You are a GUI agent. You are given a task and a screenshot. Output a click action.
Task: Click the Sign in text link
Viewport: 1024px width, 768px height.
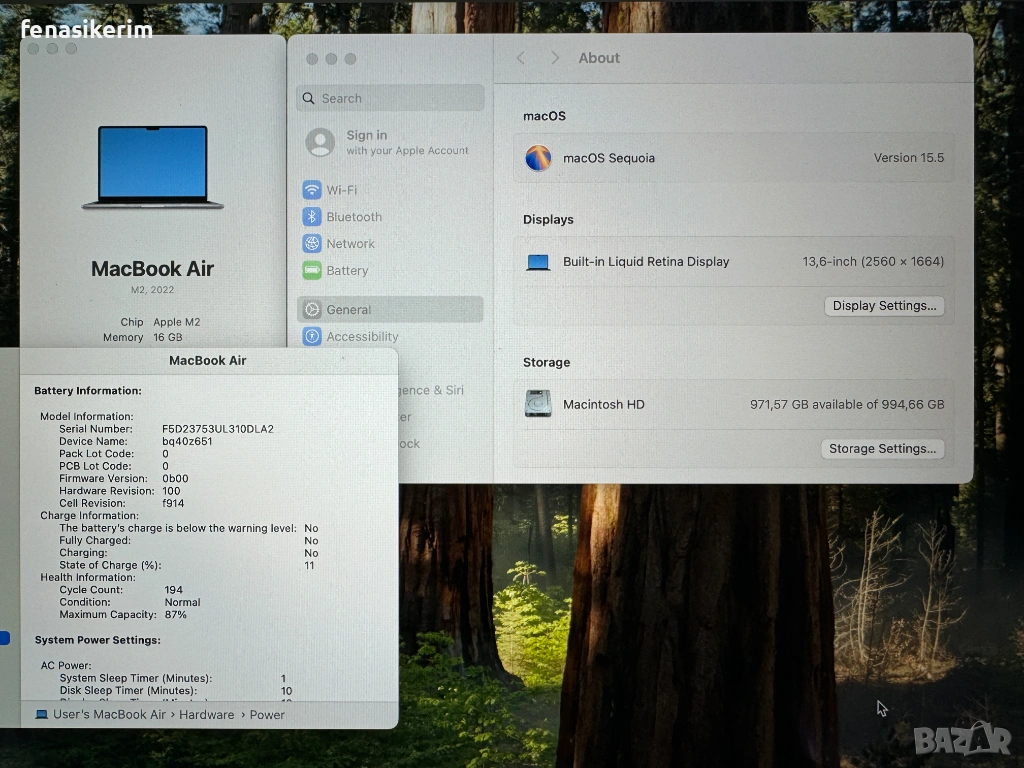coord(367,135)
